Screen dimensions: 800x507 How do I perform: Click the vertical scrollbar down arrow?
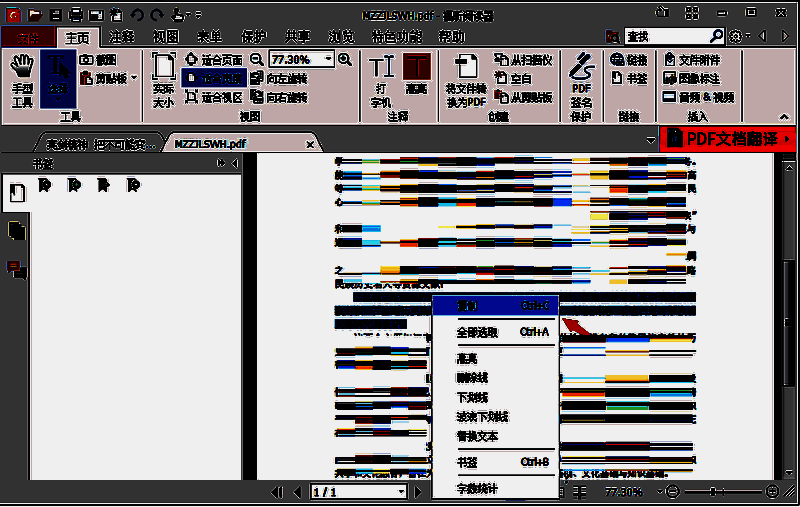(x=789, y=473)
